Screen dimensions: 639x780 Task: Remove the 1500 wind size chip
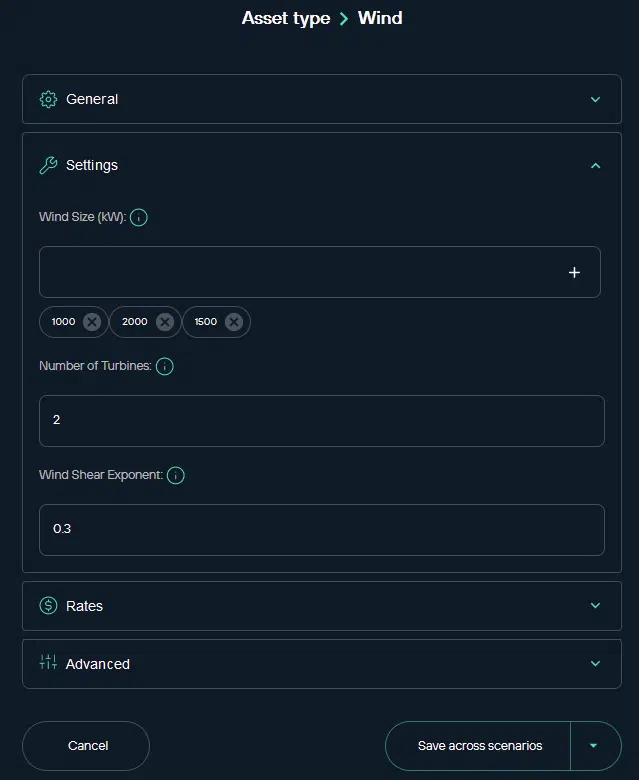click(x=234, y=322)
